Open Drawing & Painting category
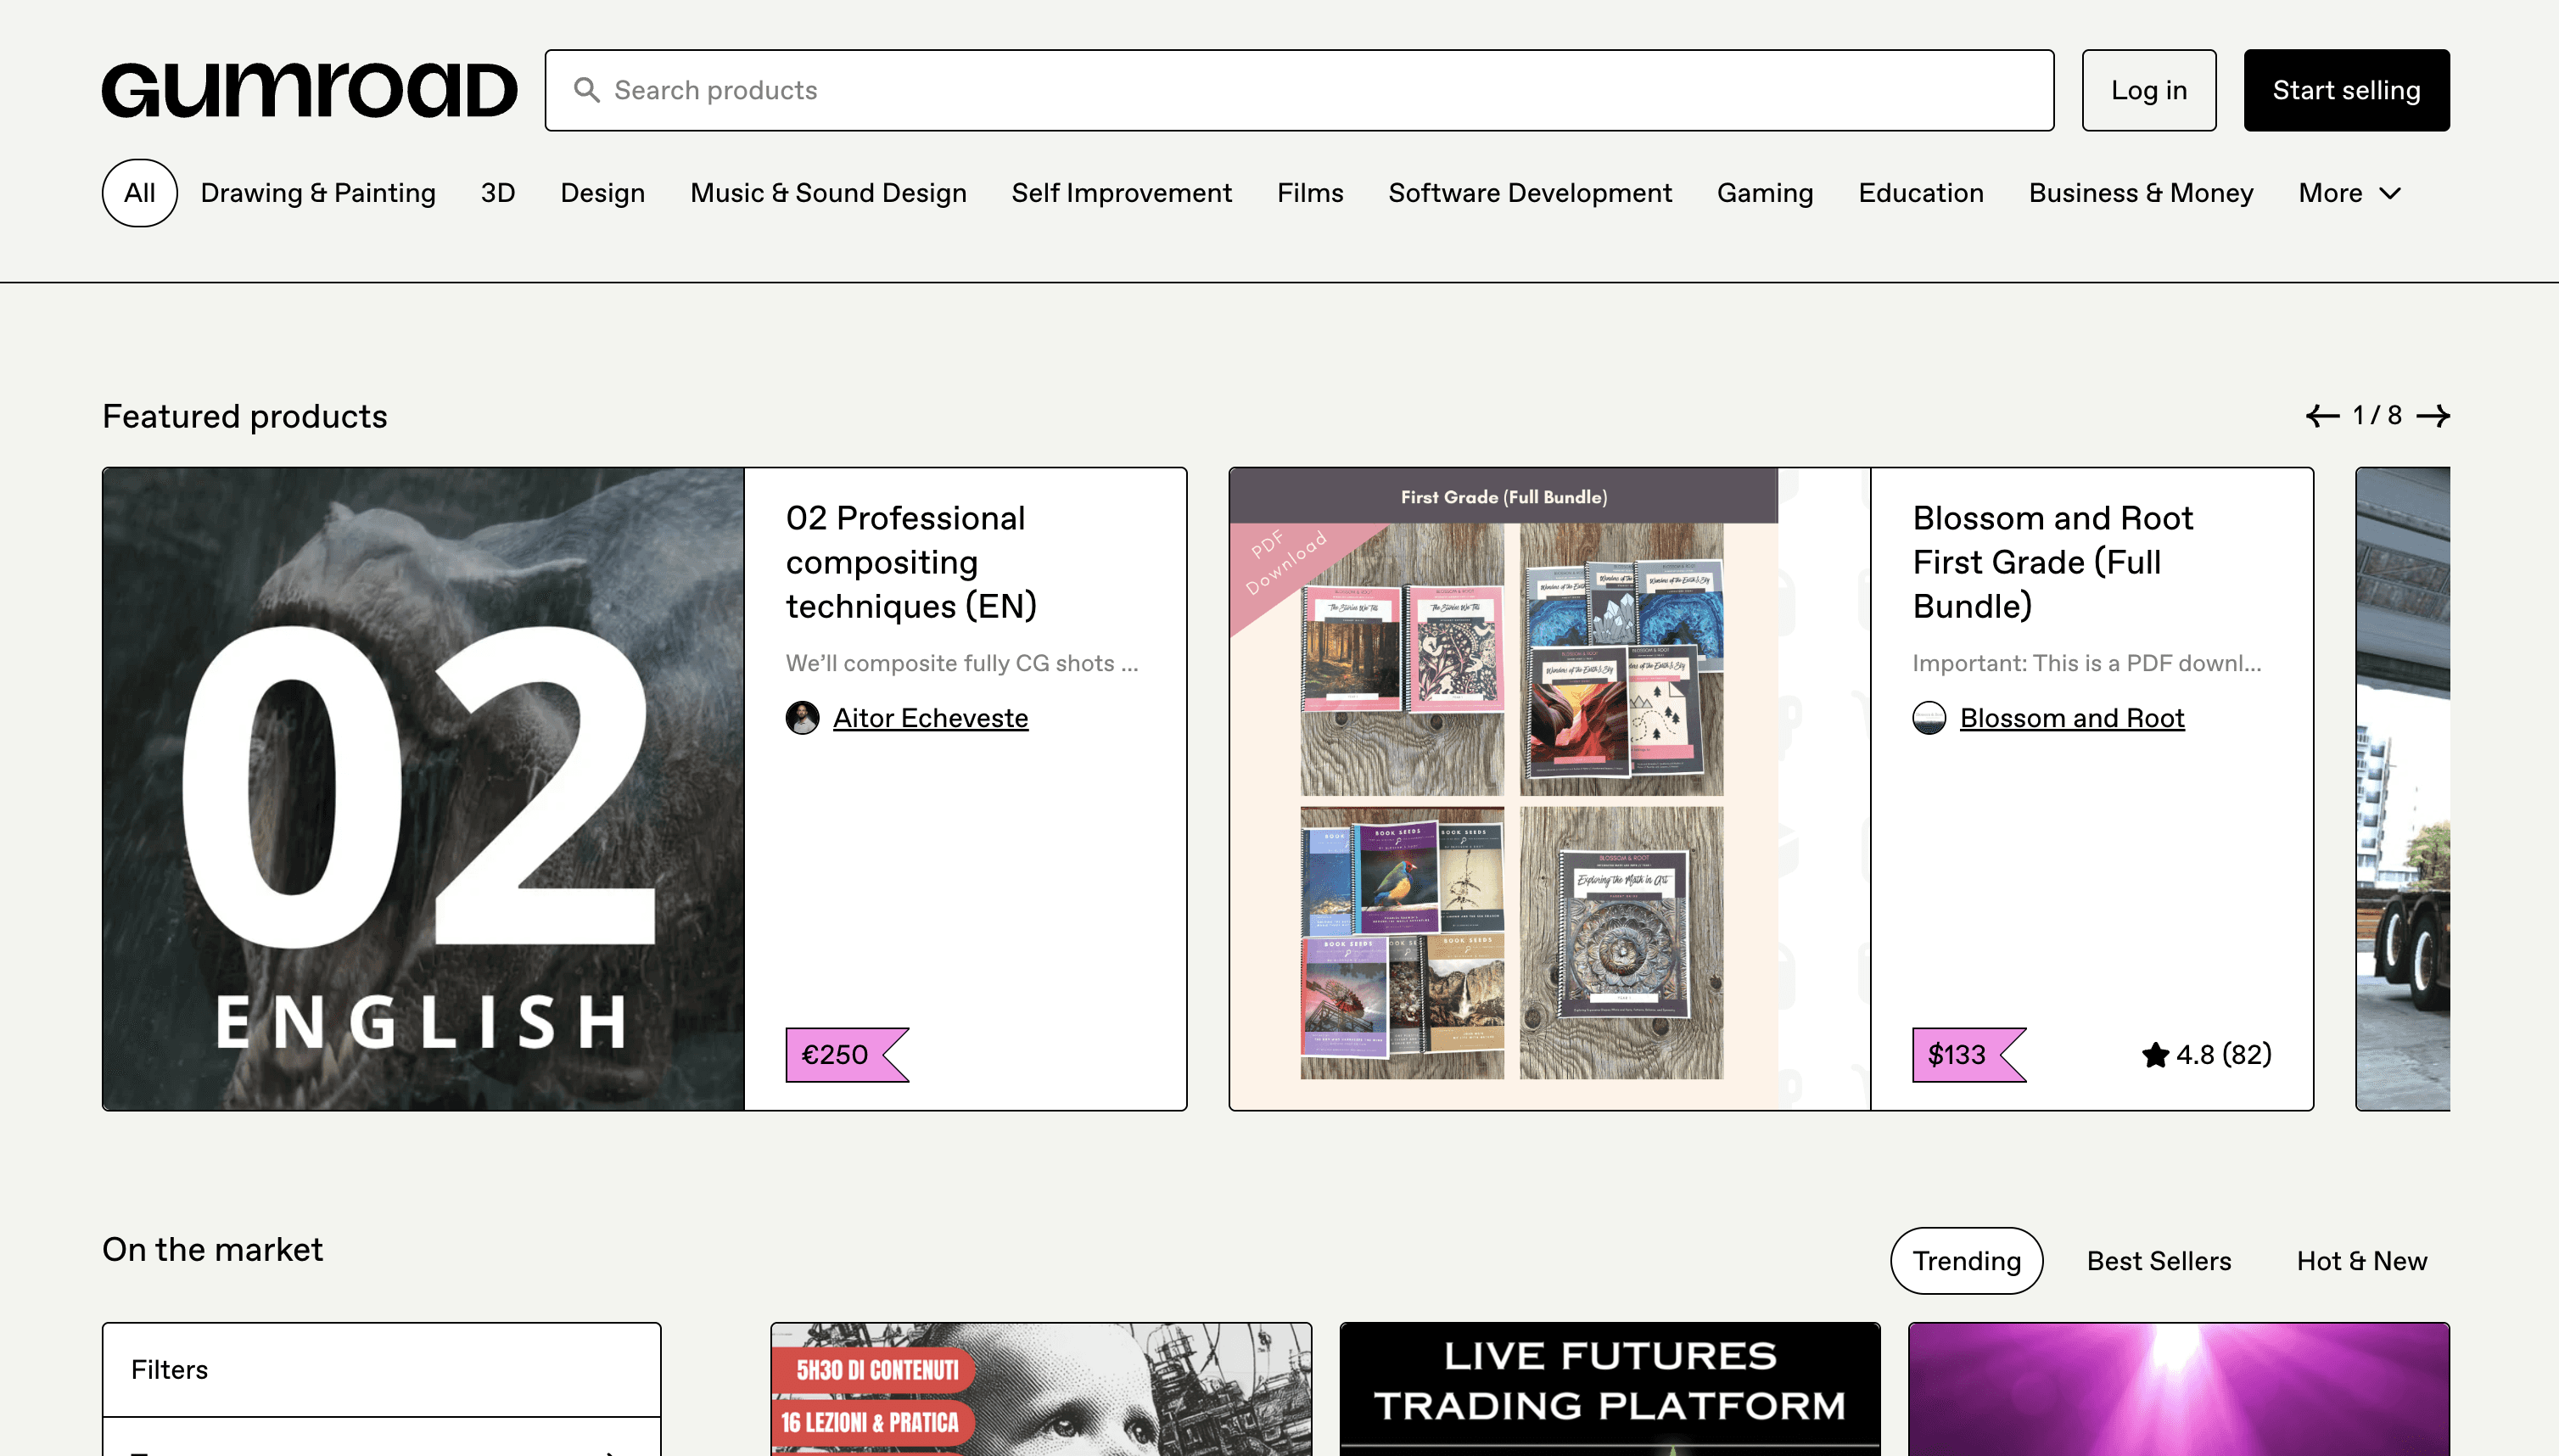The image size is (2559, 1456). click(318, 193)
